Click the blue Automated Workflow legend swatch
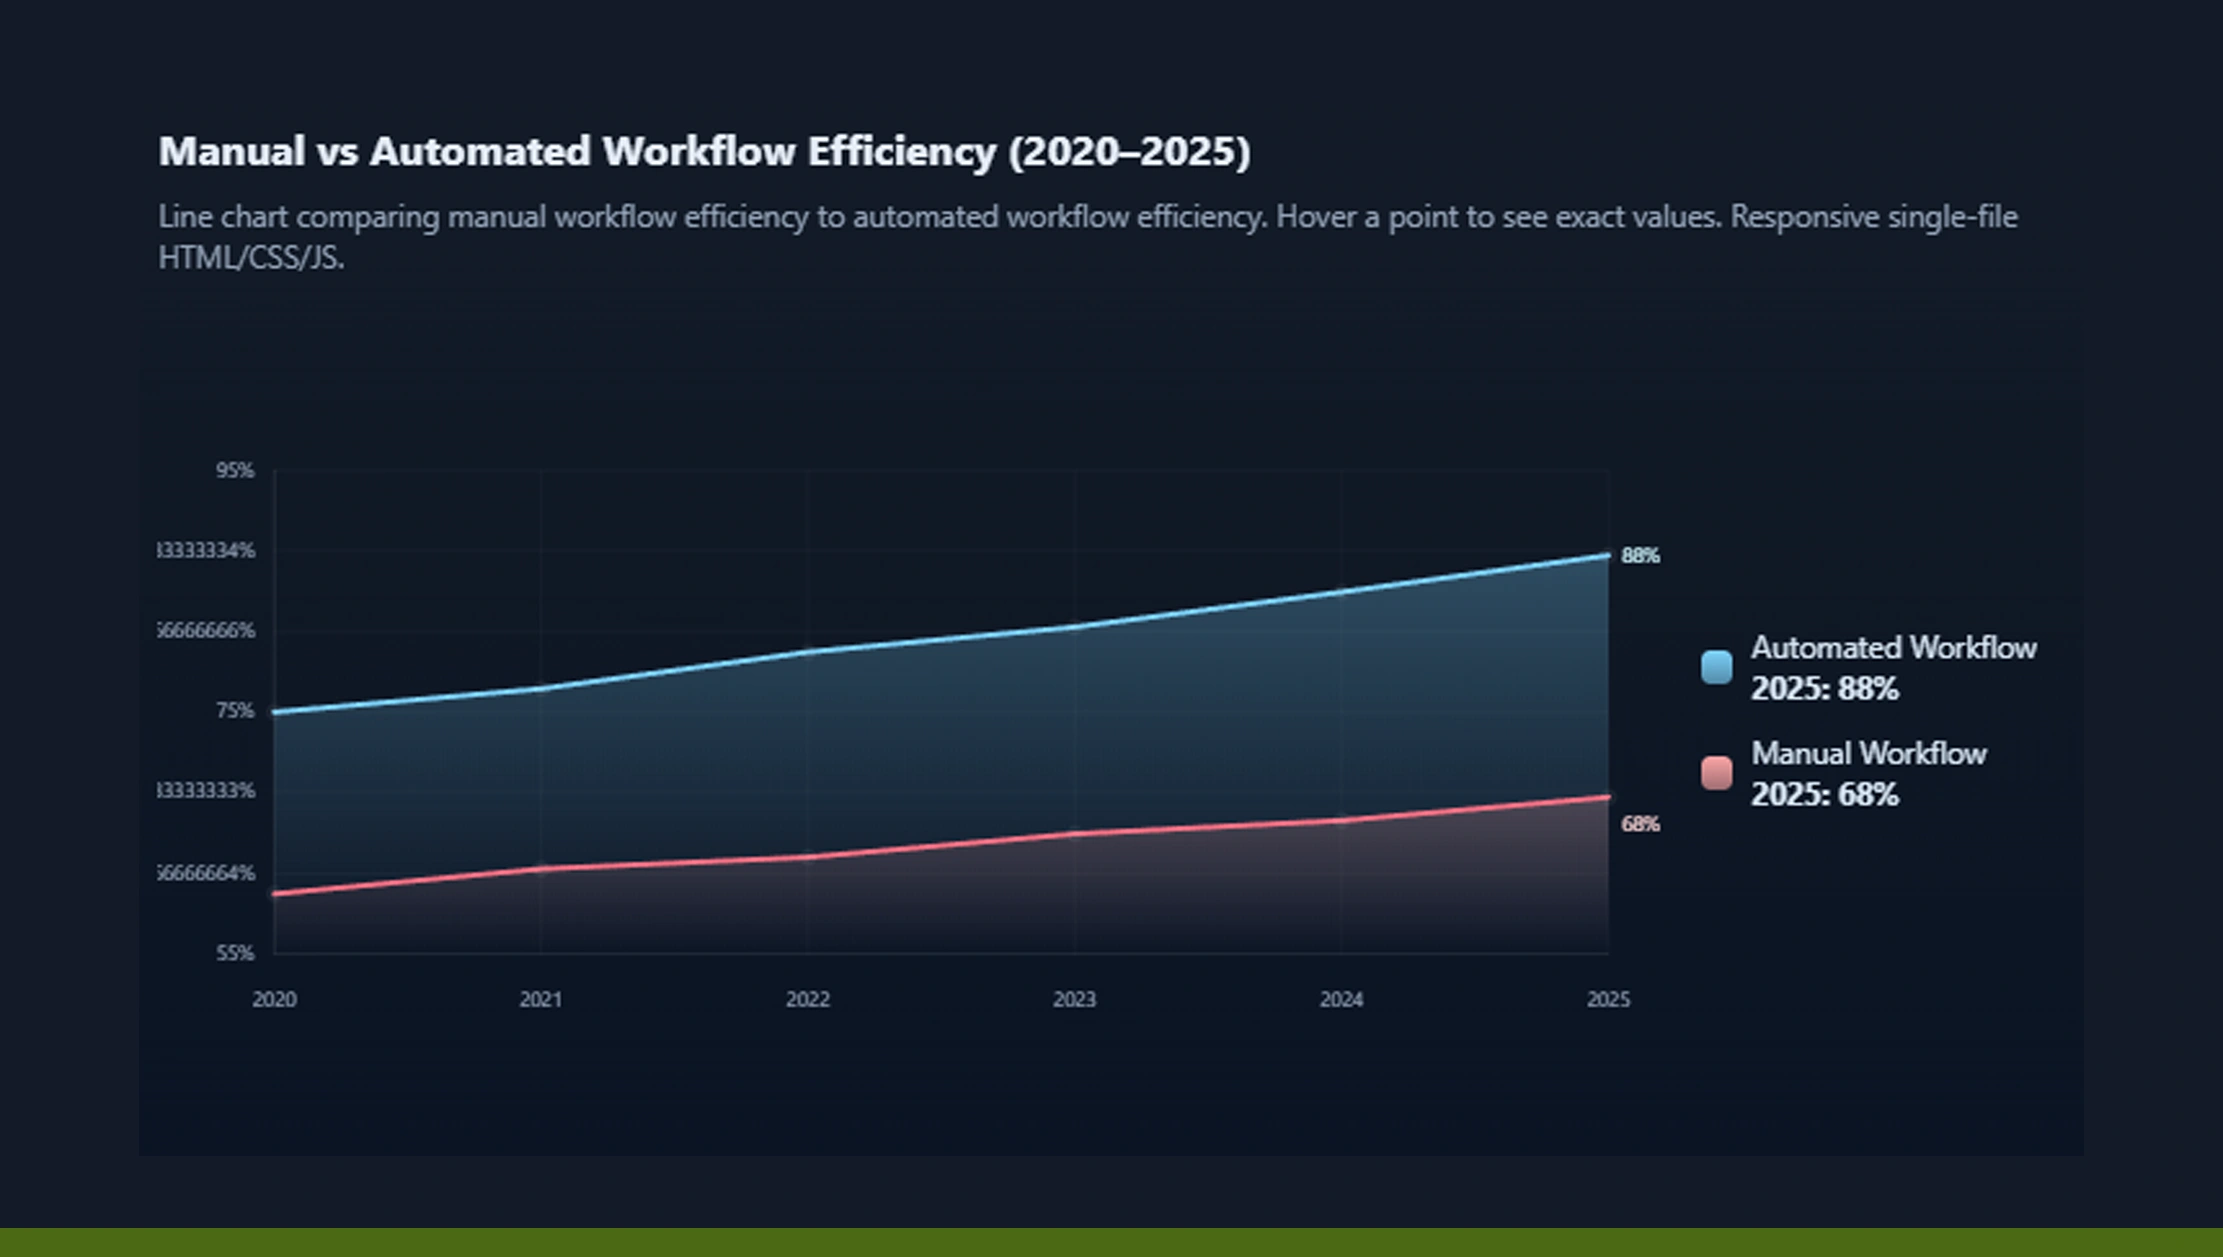Viewport: 2223px width, 1257px height. click(1716, 667)
